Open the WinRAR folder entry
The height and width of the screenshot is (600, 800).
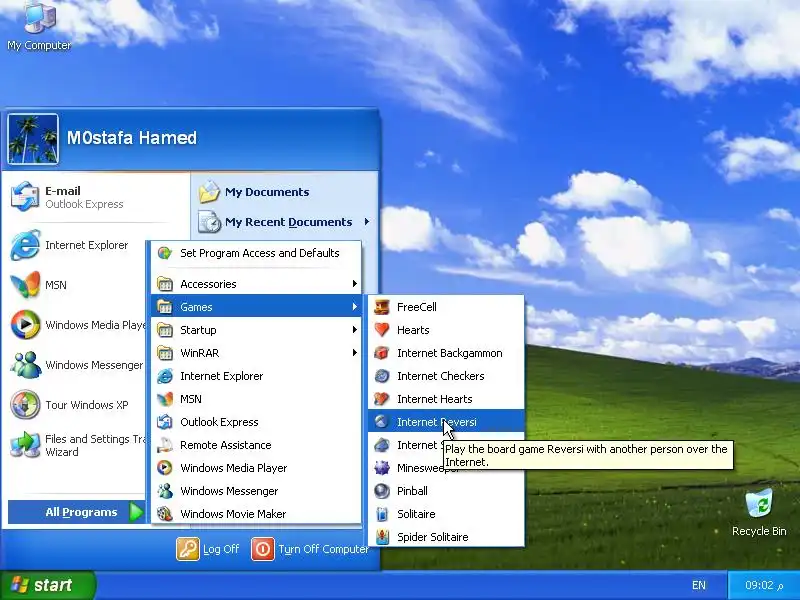(257, 353)
